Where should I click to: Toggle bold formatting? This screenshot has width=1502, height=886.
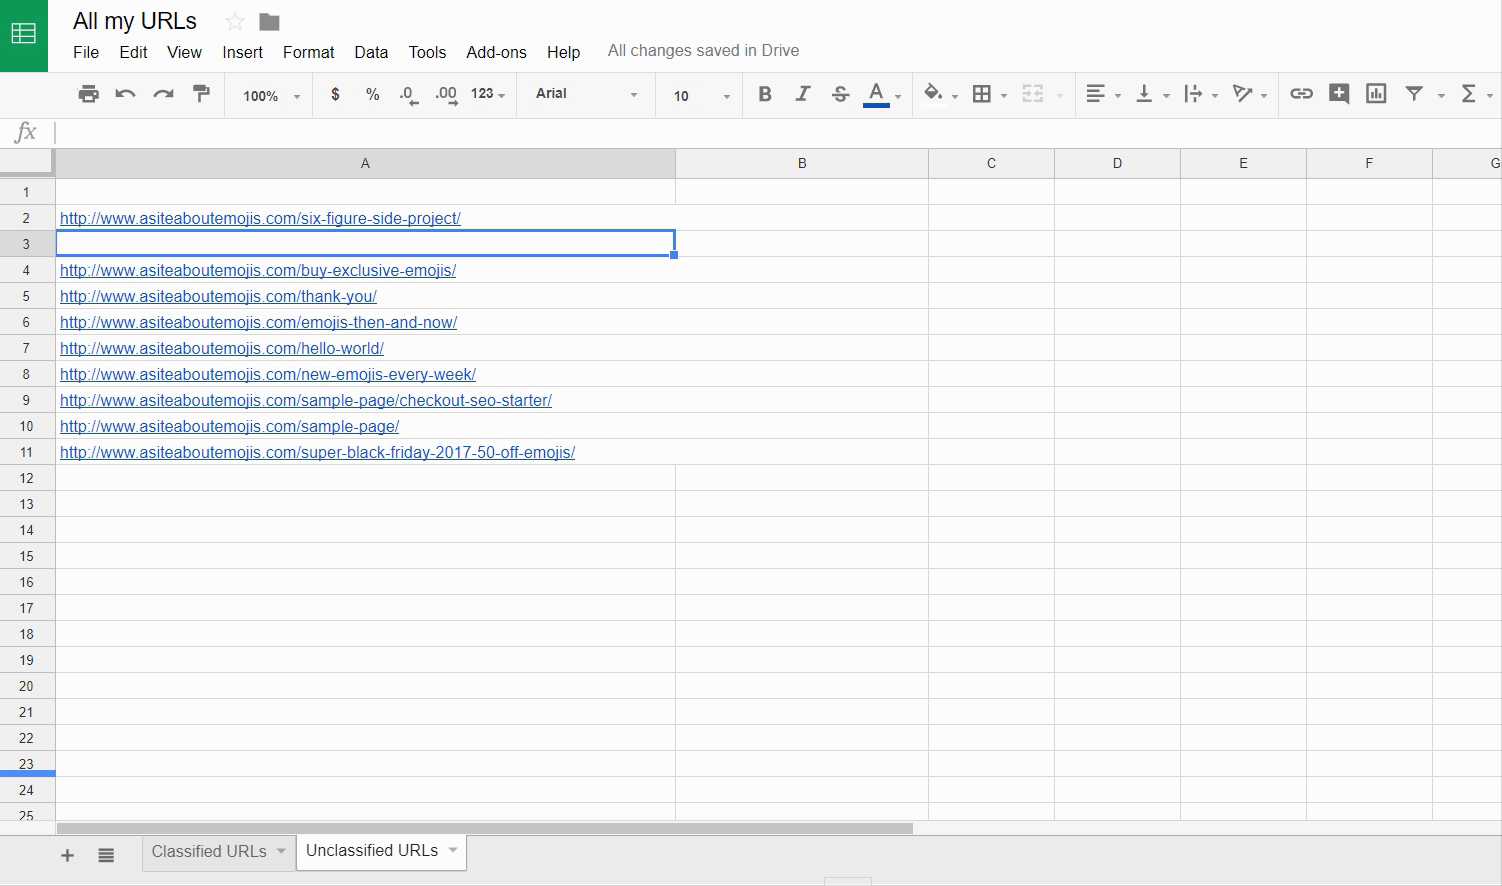(x=765, y=94)
